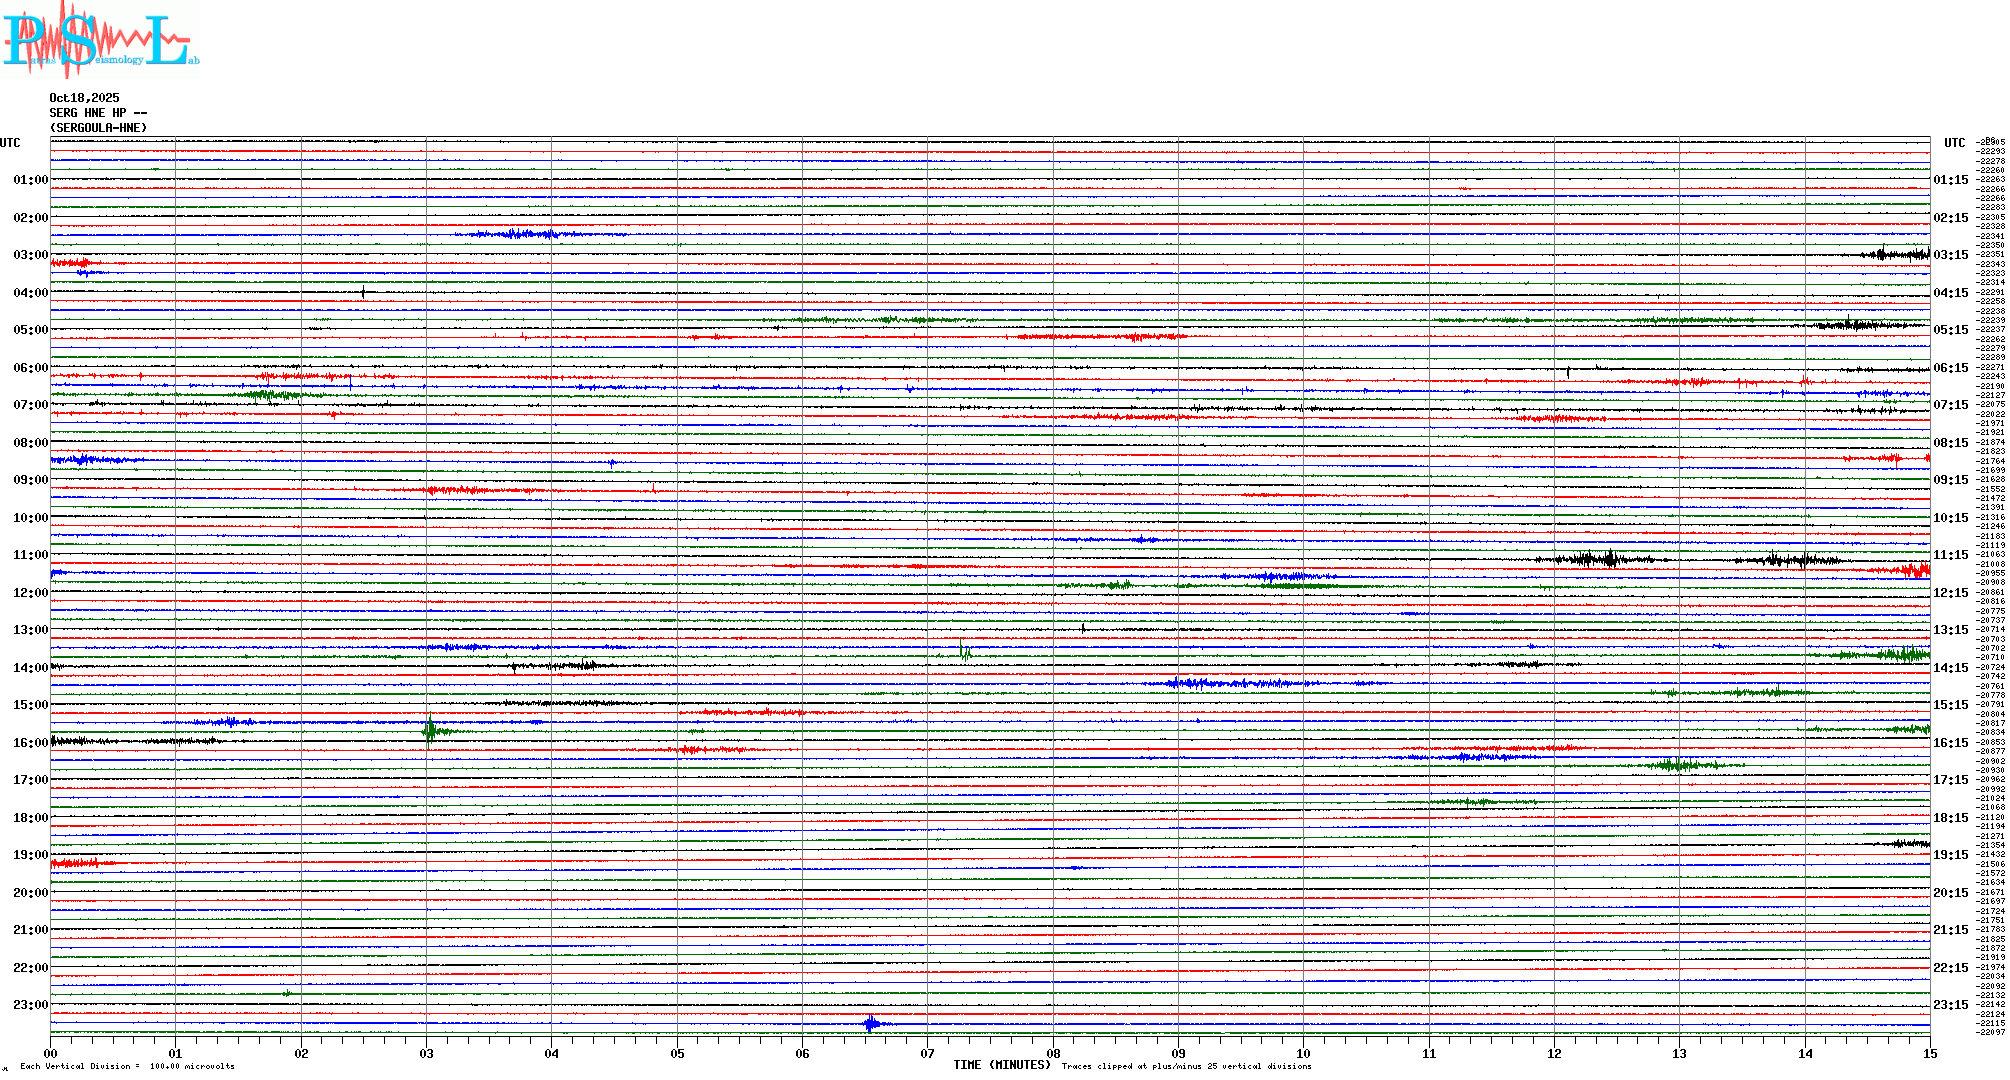The height and width of the screenshot is (1080, 2010).
Task: Select the 16:00 hour label on left axis
Action: (x=30, y=743)
